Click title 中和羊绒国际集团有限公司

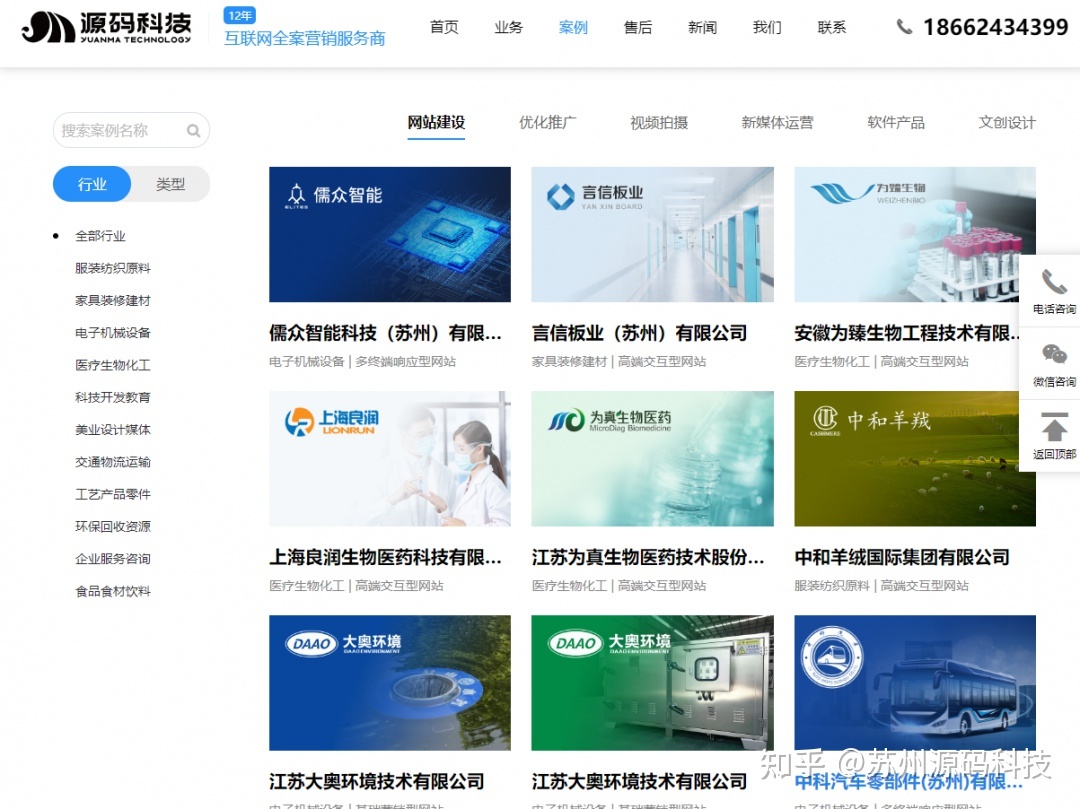[x=902, y=558]
